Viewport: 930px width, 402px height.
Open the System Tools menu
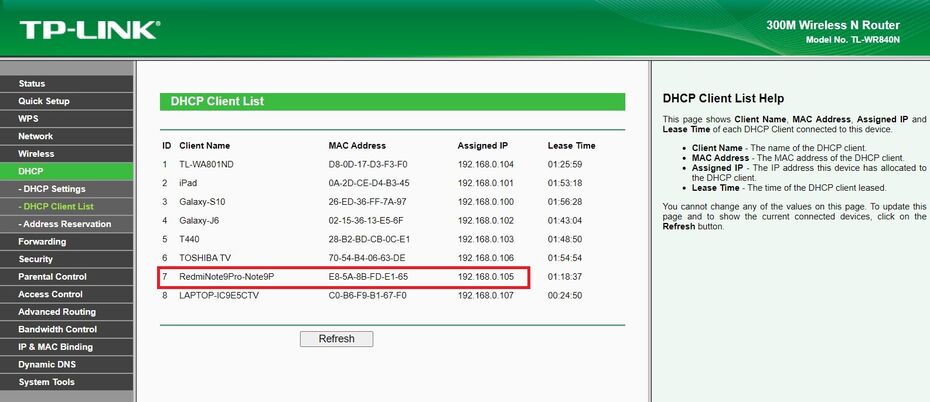[66, 382]
